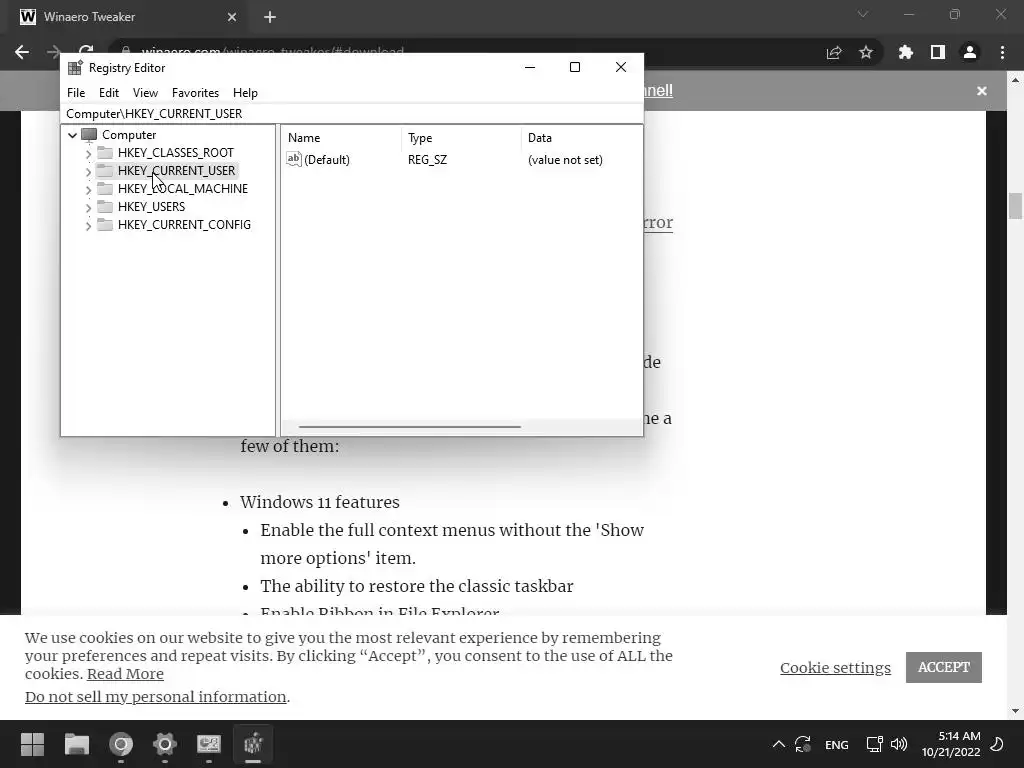The width and height of the screenshot is (1024, 768).
Task: Select the HKEY_USERS key
Action: (x=152, y=206)
